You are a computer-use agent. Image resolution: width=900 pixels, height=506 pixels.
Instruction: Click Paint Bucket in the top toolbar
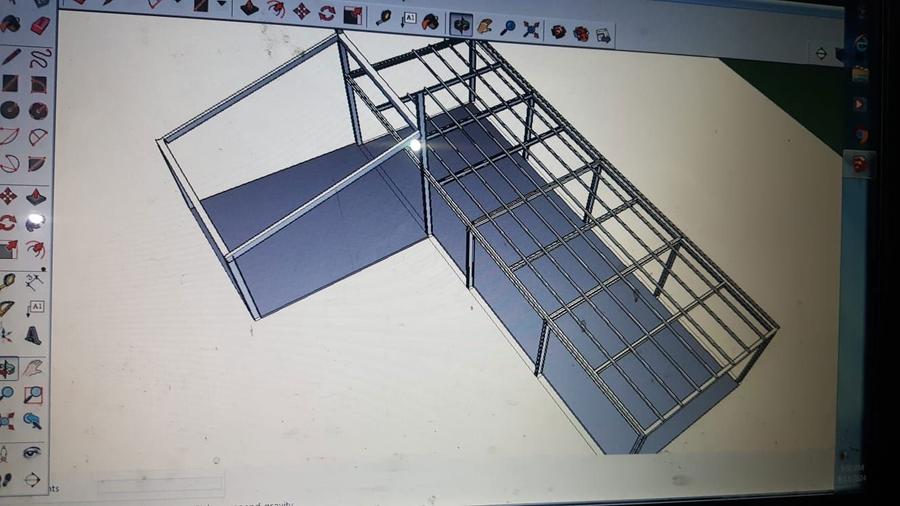(x=430, y=22)
